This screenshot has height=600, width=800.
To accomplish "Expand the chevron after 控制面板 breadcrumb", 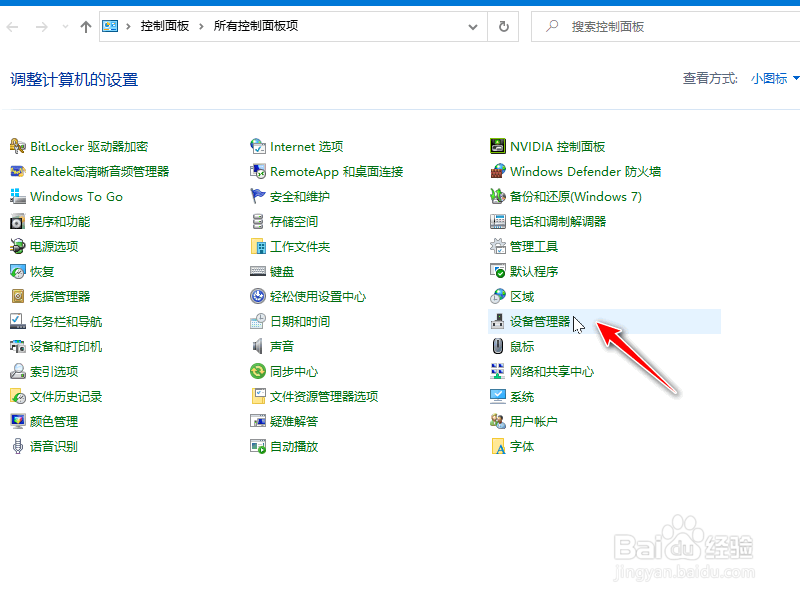I will tap(202, 27).
